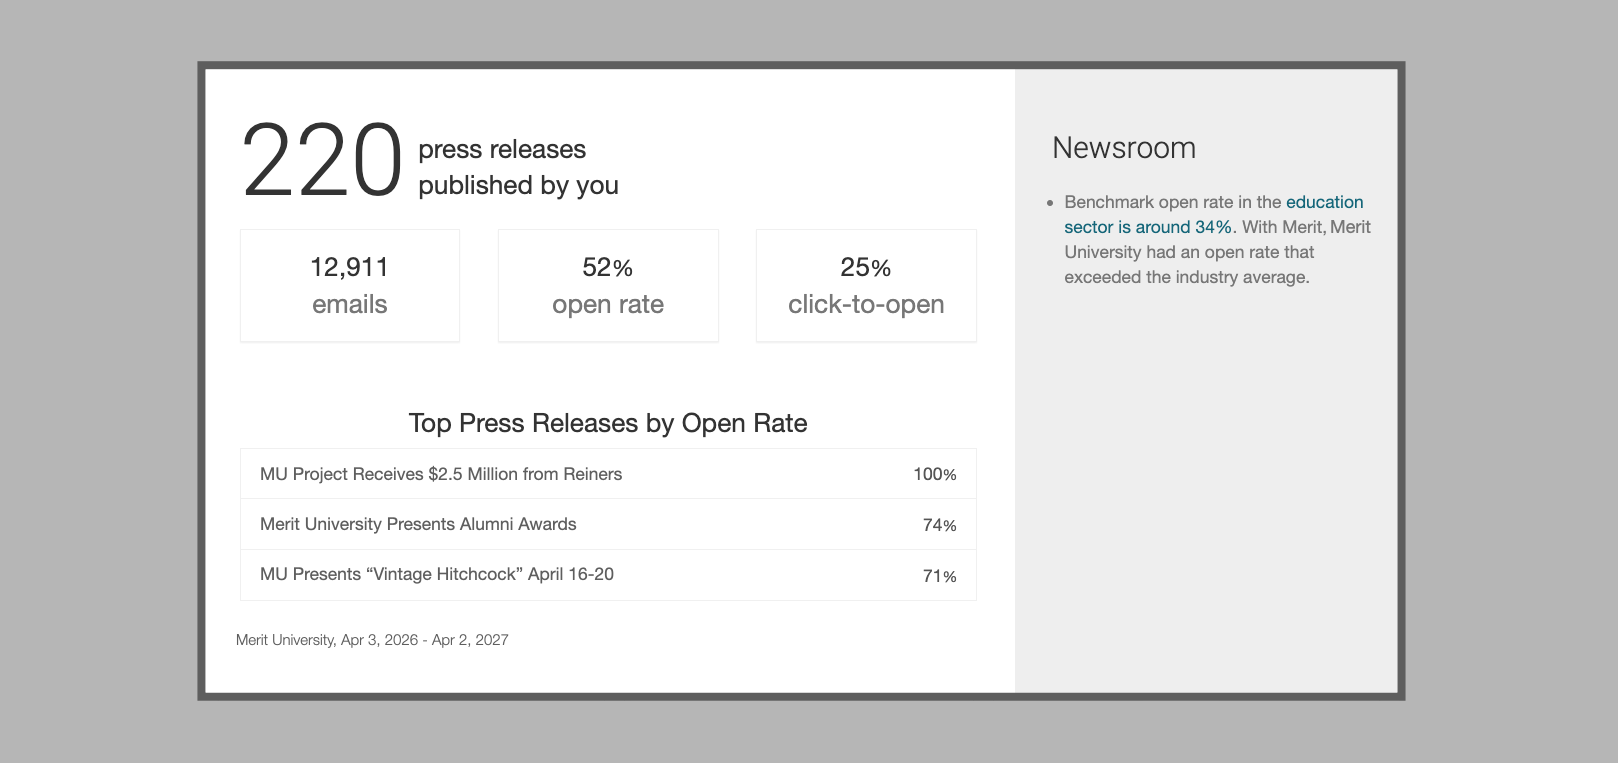Screen dimensions: 1618x763
Task: Click the 100% open rate value
Action: tap(934, 474)
